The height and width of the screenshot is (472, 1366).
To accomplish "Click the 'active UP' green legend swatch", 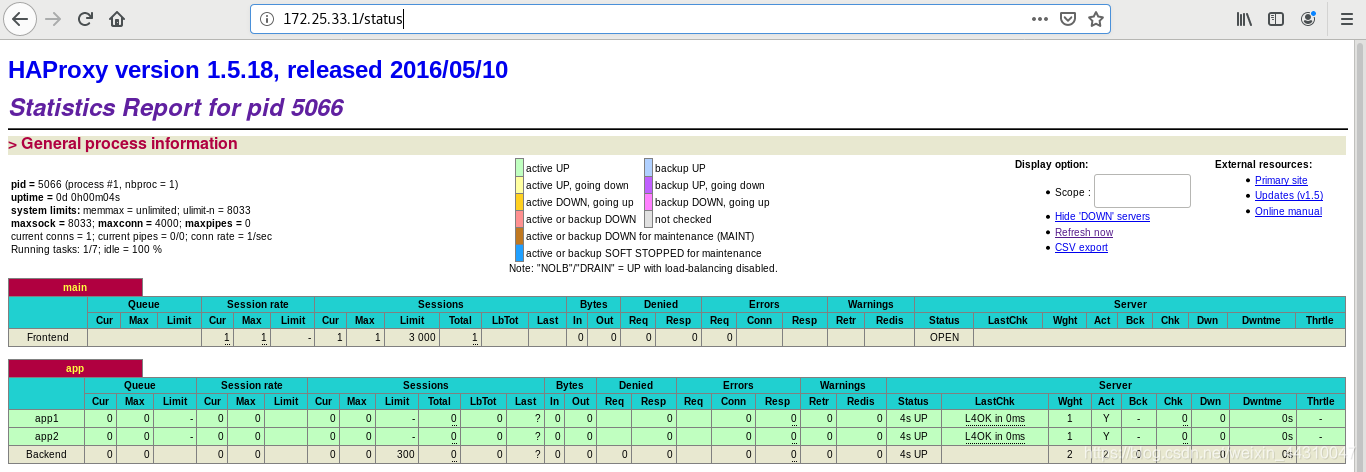I will click(x=519, y=167).
